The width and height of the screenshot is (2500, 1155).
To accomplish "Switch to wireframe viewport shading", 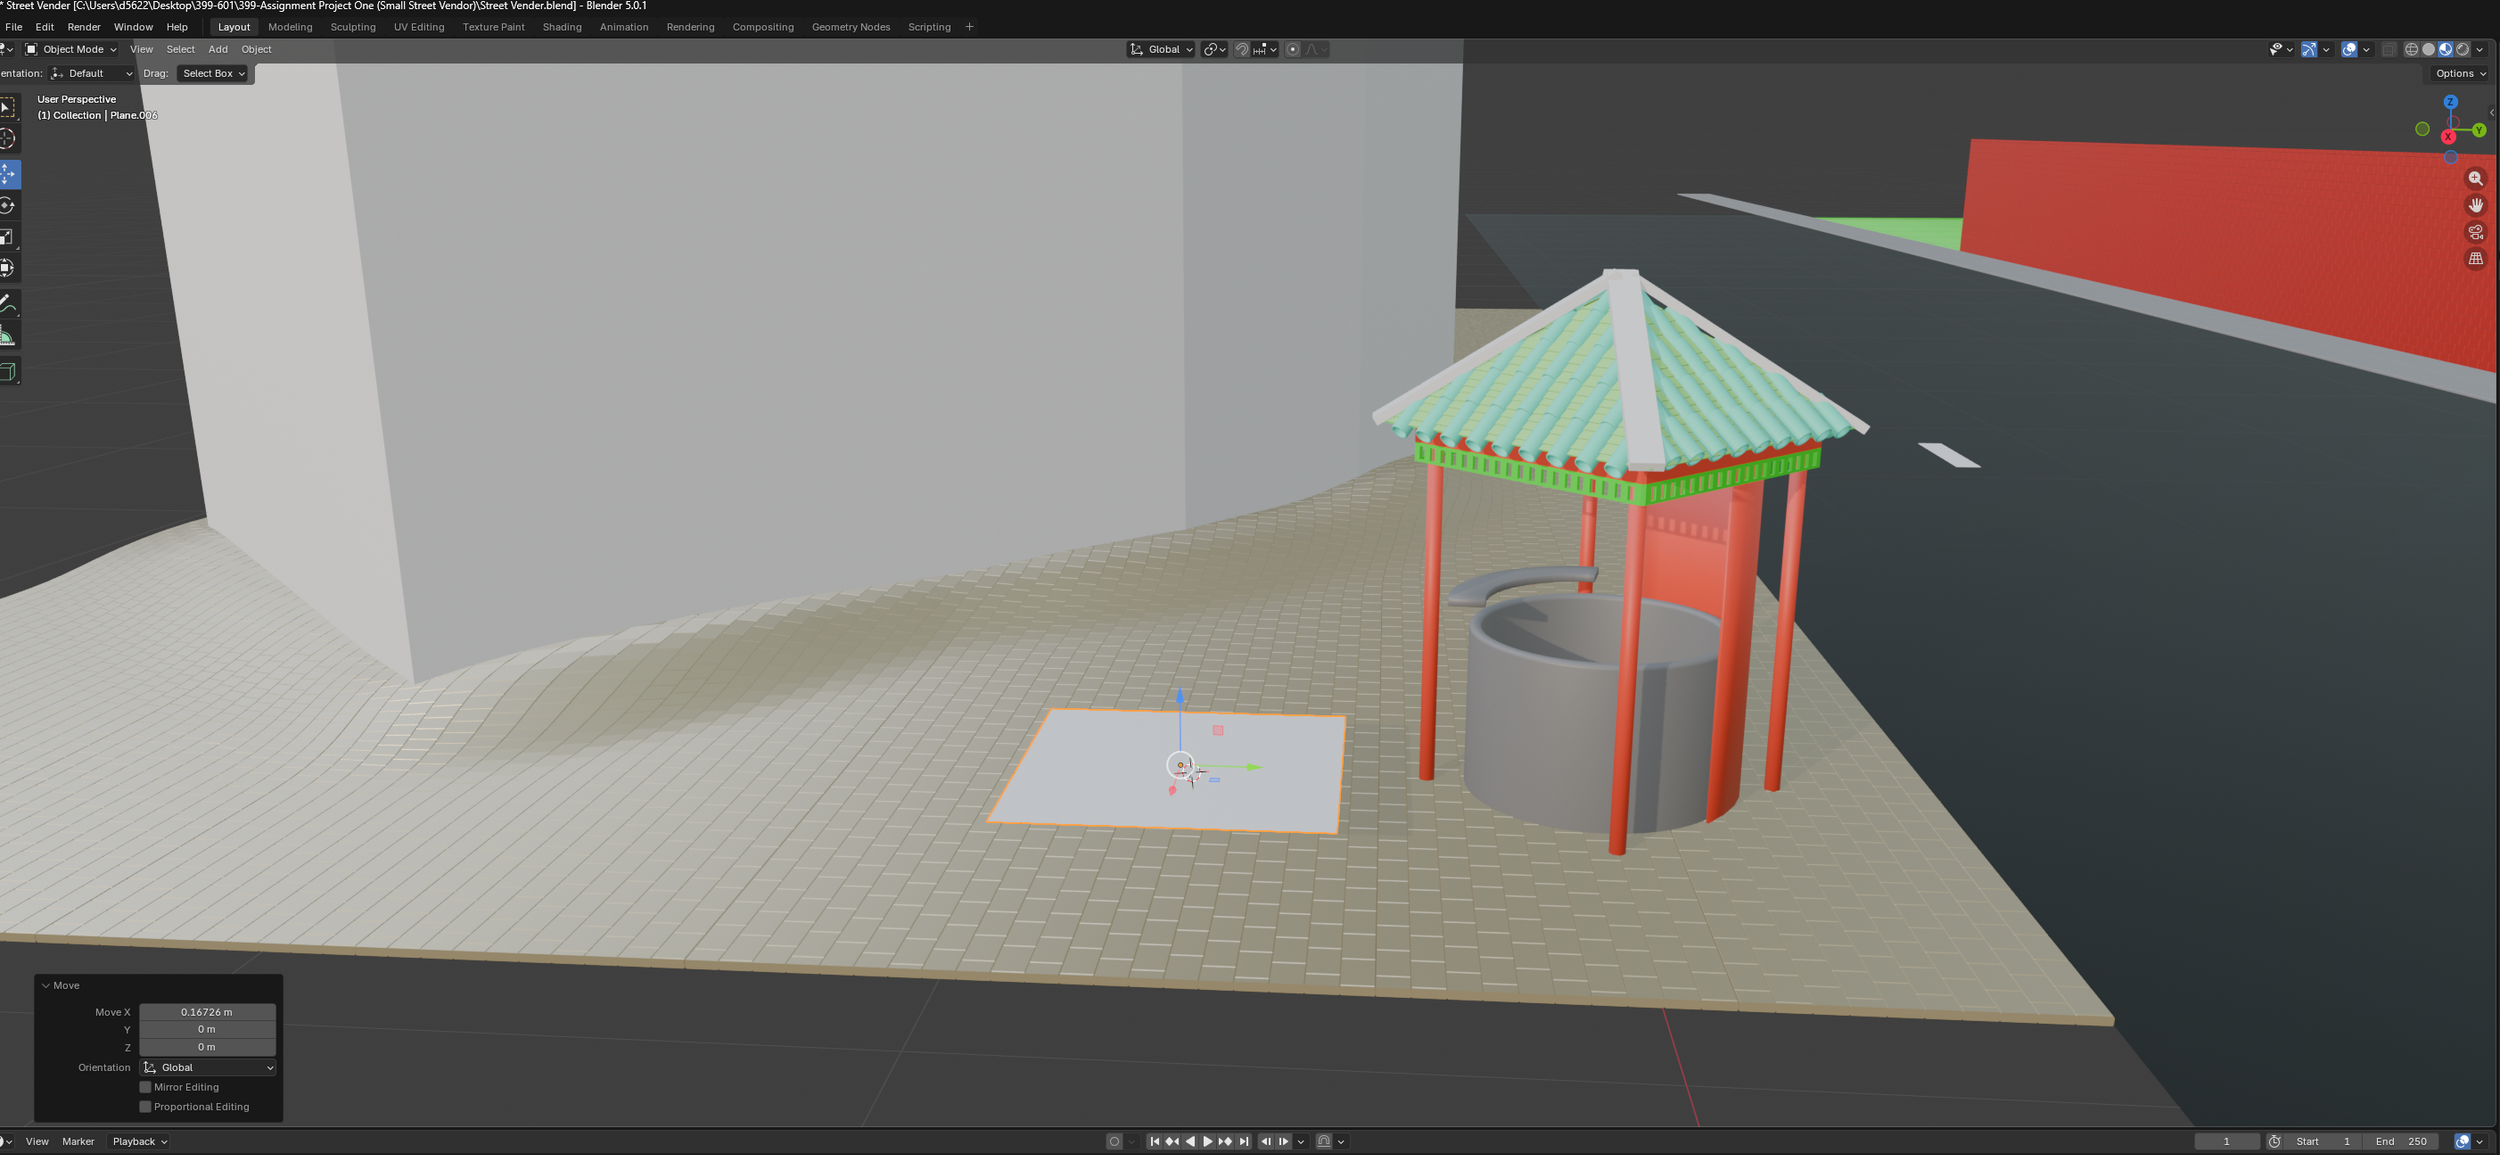I will click(x=2411, y=49).
